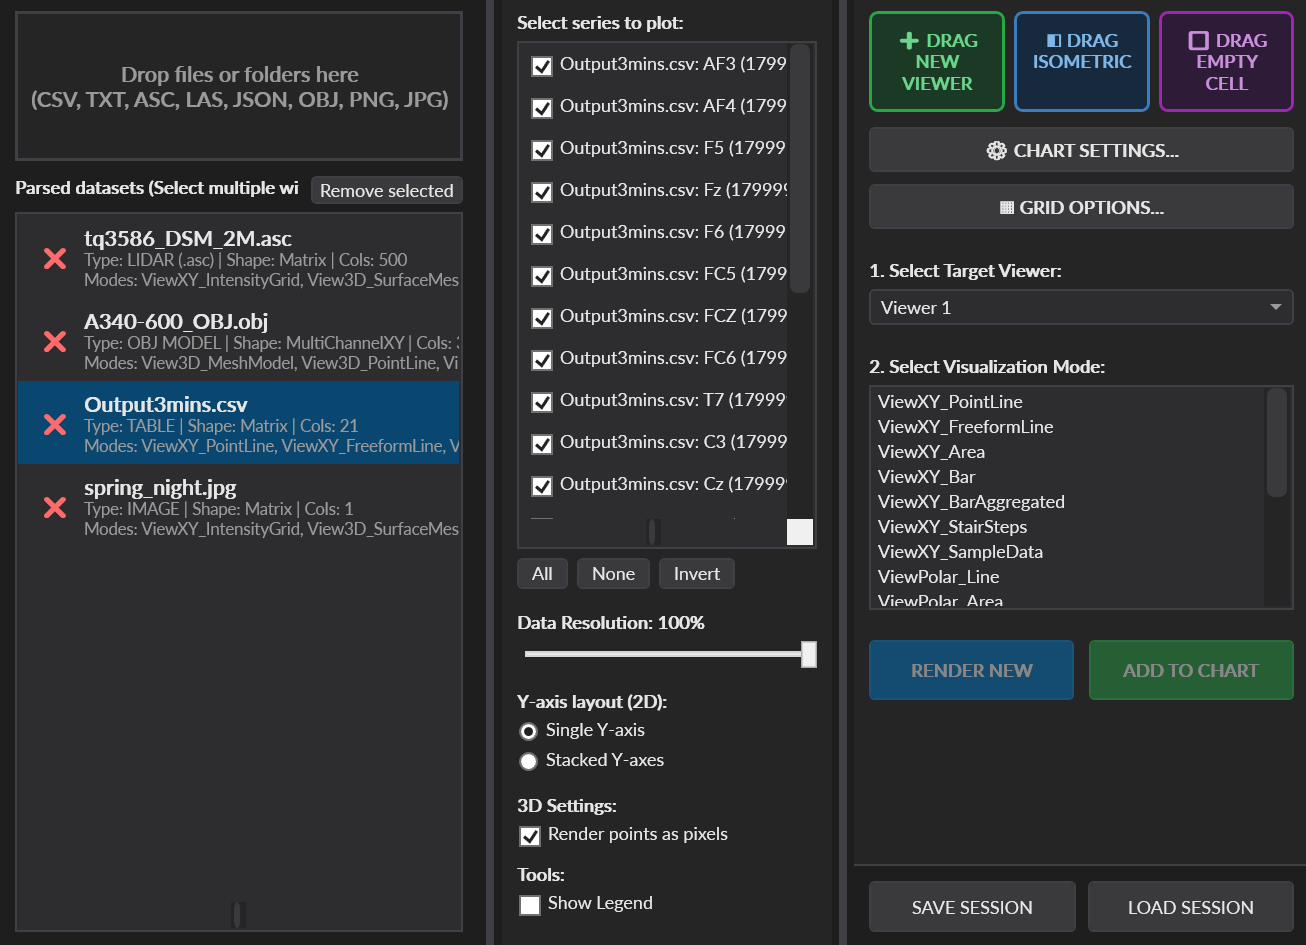Click the visualization mode list scrollbar
The width and height of the screenshot is (1306, 945).
(x=1277, y=443)
